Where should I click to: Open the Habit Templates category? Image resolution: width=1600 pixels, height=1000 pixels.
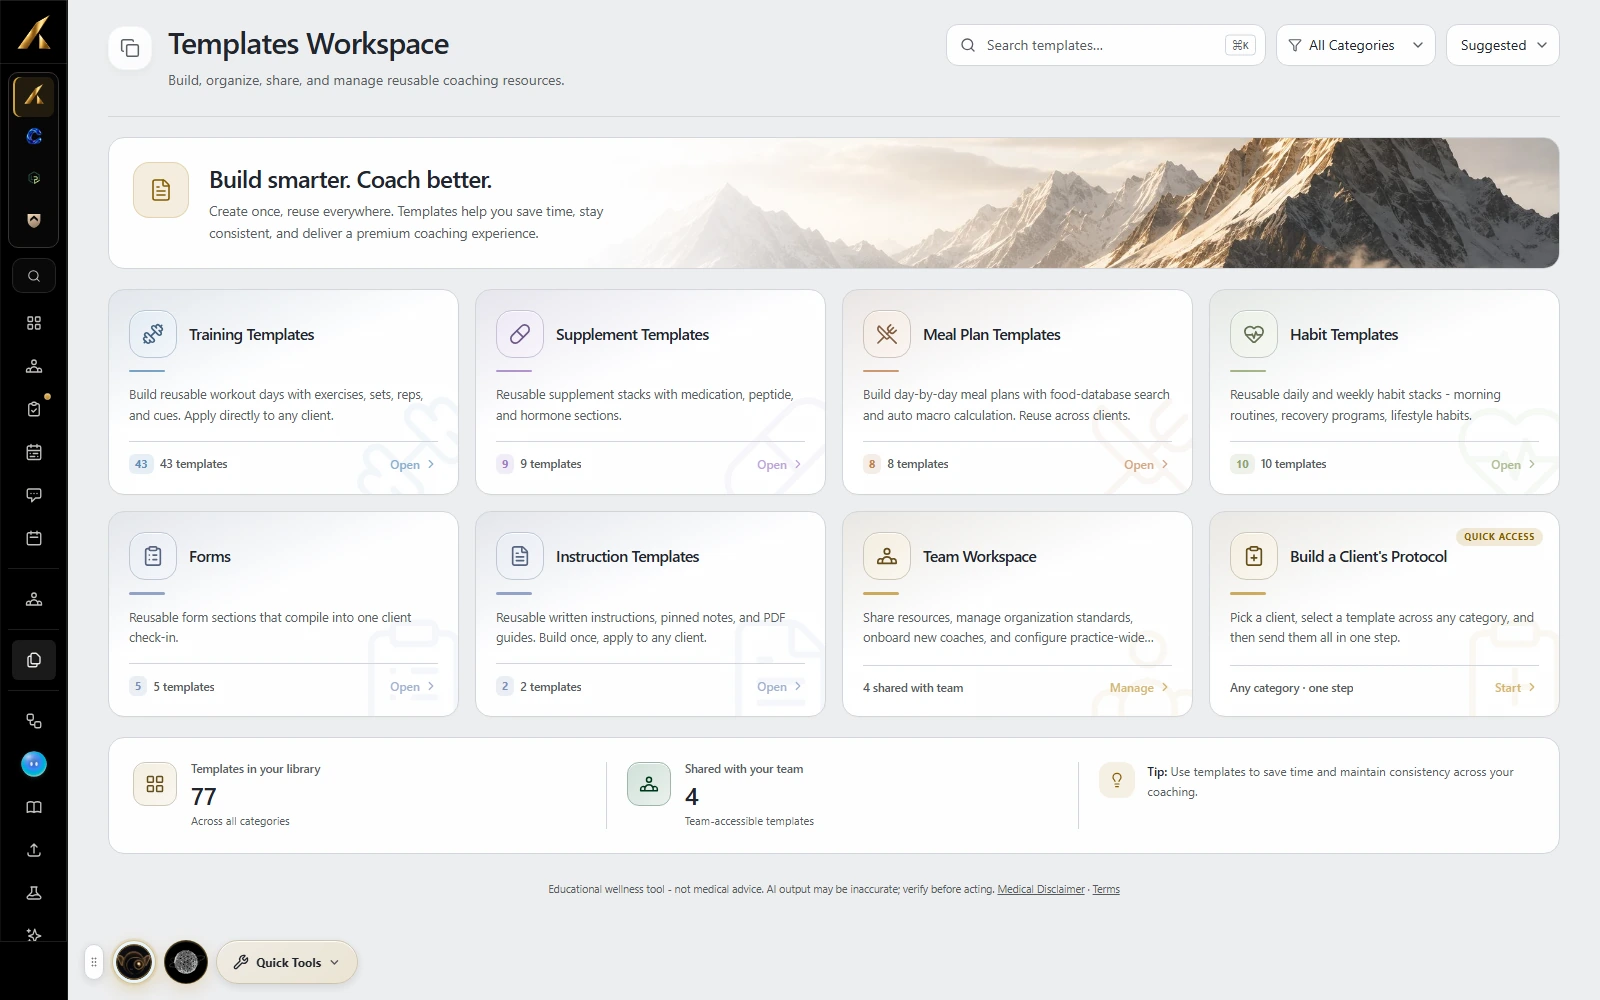1513,465
